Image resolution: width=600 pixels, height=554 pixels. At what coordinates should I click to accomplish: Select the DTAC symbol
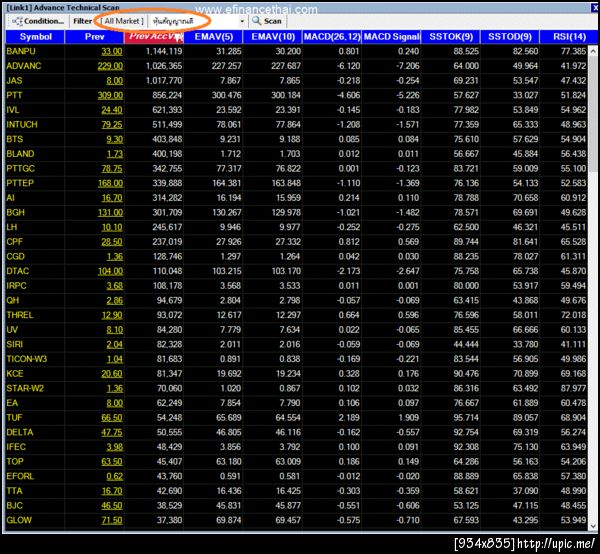point(18,271)
